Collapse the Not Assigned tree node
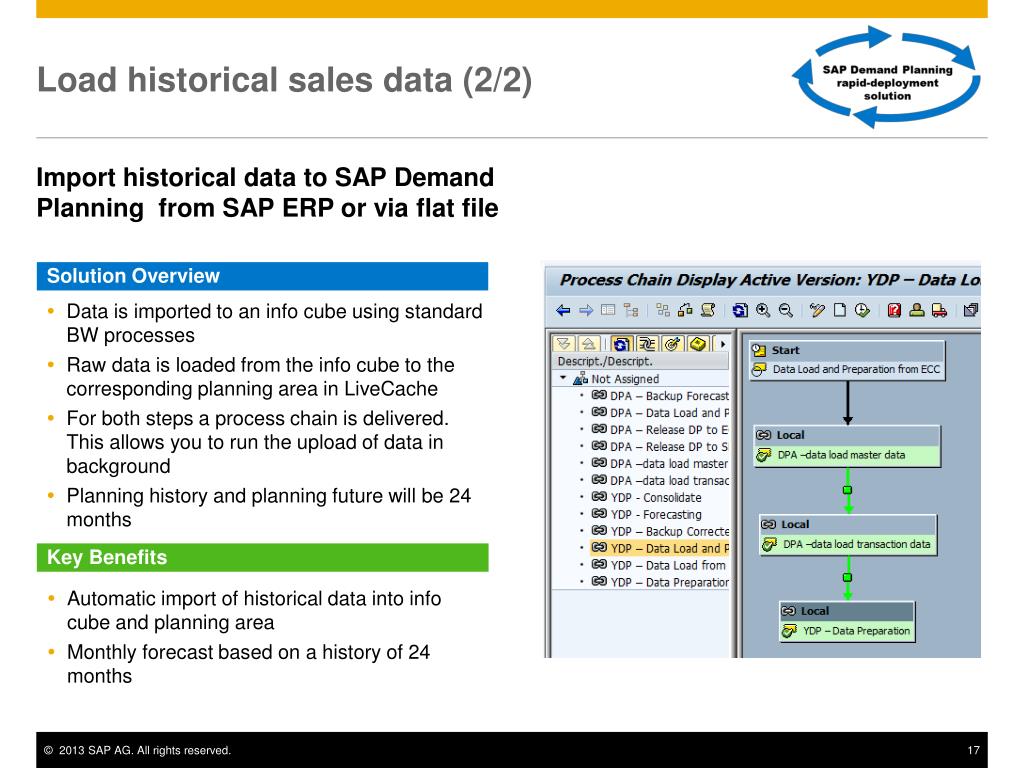Image resolution: width=1024 pixels, height=768 pixels. (x=563, y=378)
